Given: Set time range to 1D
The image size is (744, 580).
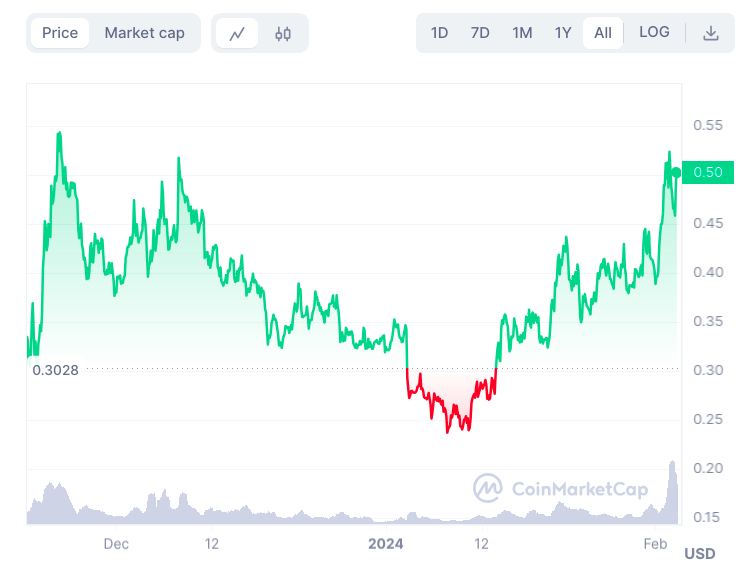Looking at the screenshot, I should tap(439, 33).
